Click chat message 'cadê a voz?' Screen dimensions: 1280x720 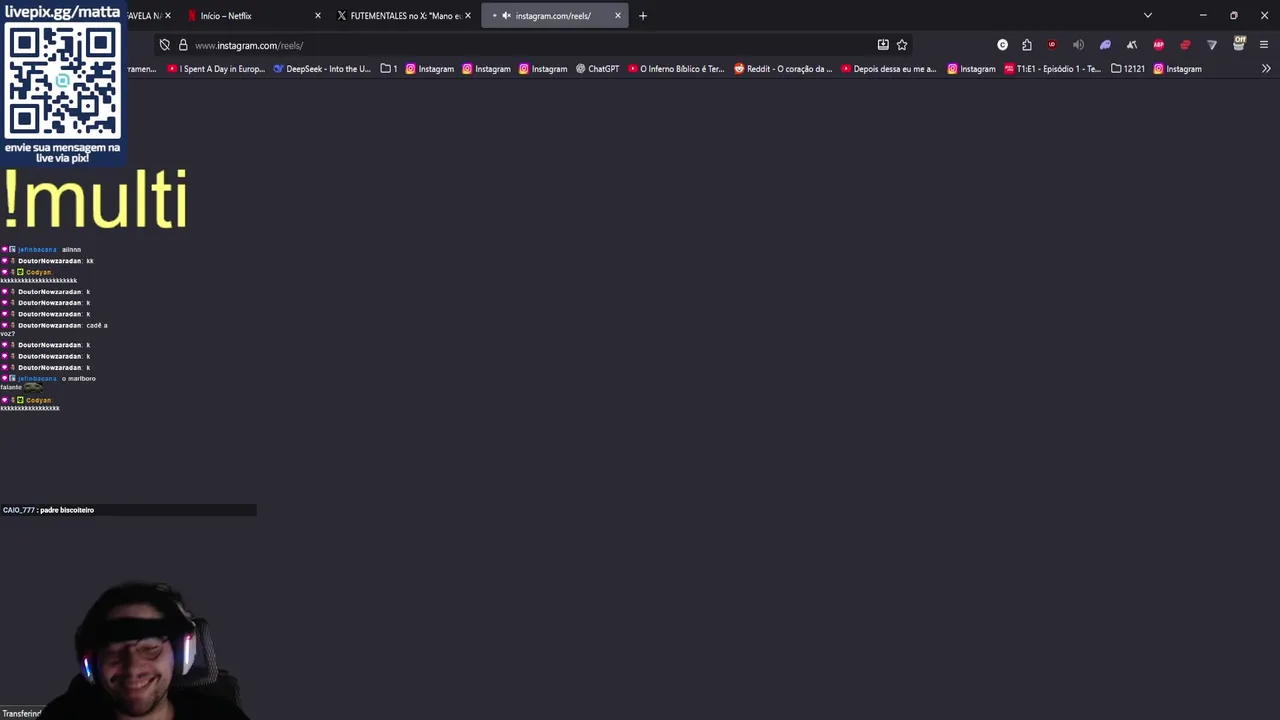[54, 329]
